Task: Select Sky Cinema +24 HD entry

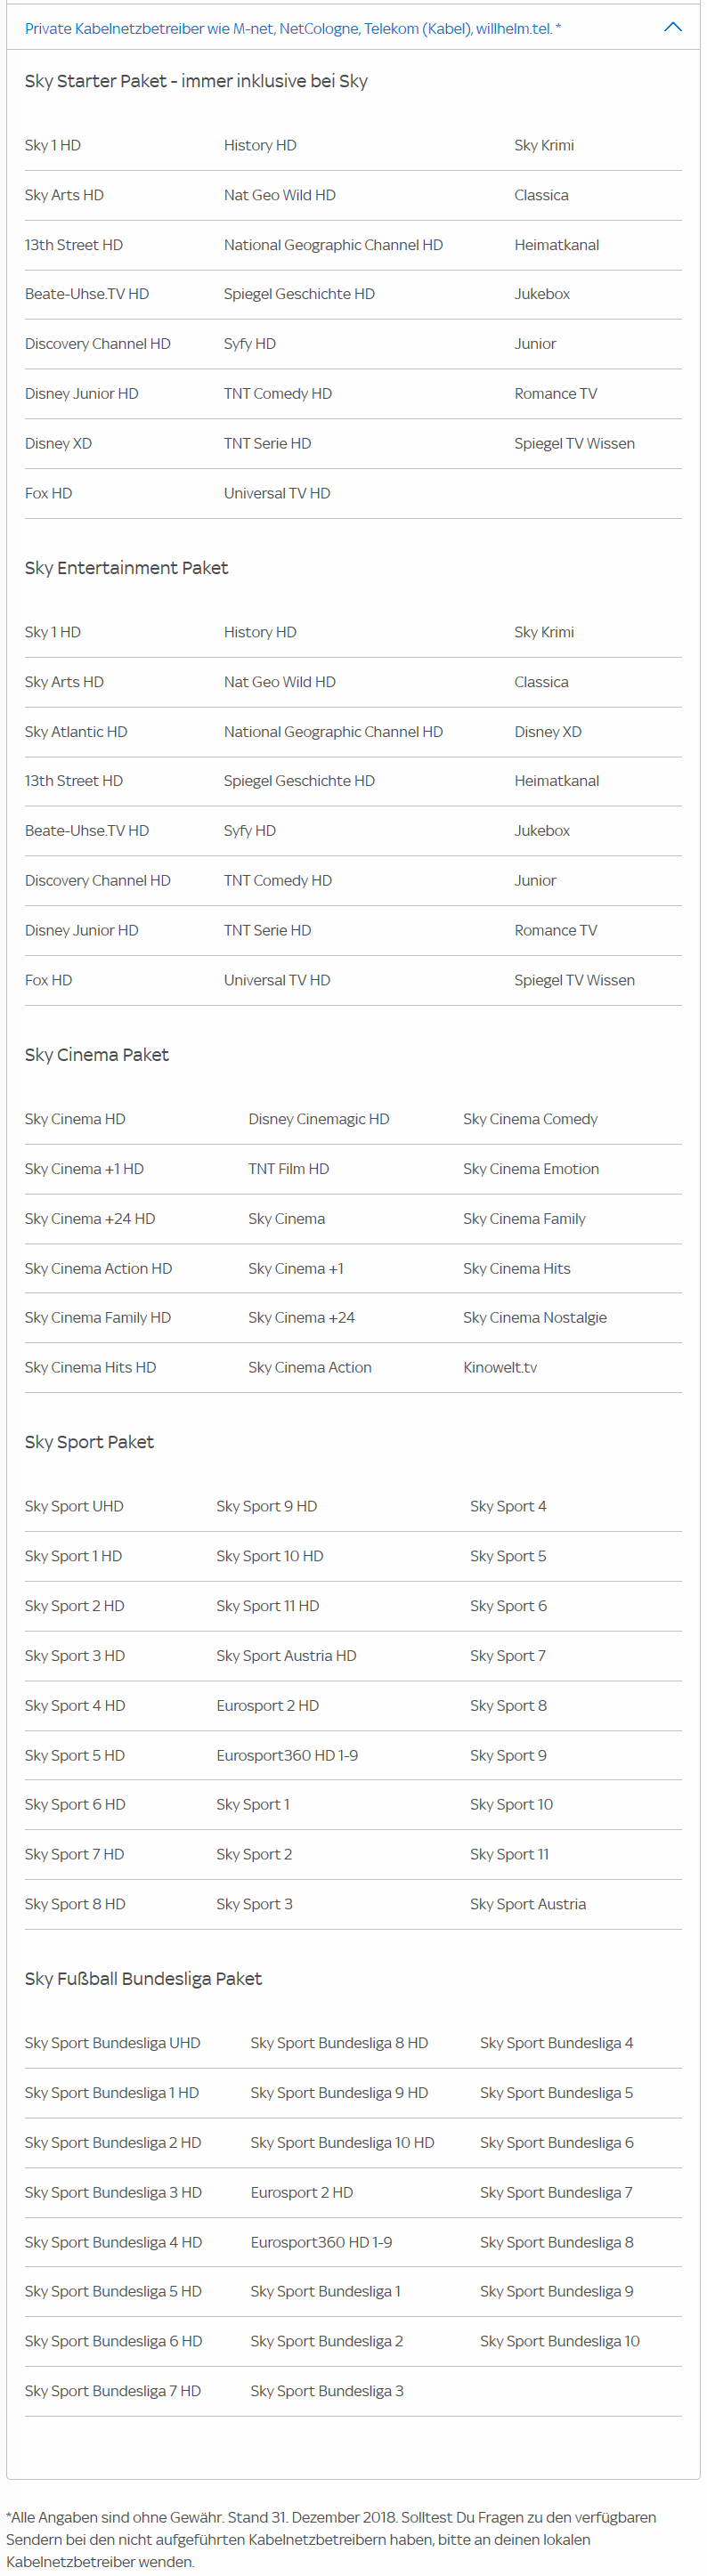Action: click(90, 1218)
